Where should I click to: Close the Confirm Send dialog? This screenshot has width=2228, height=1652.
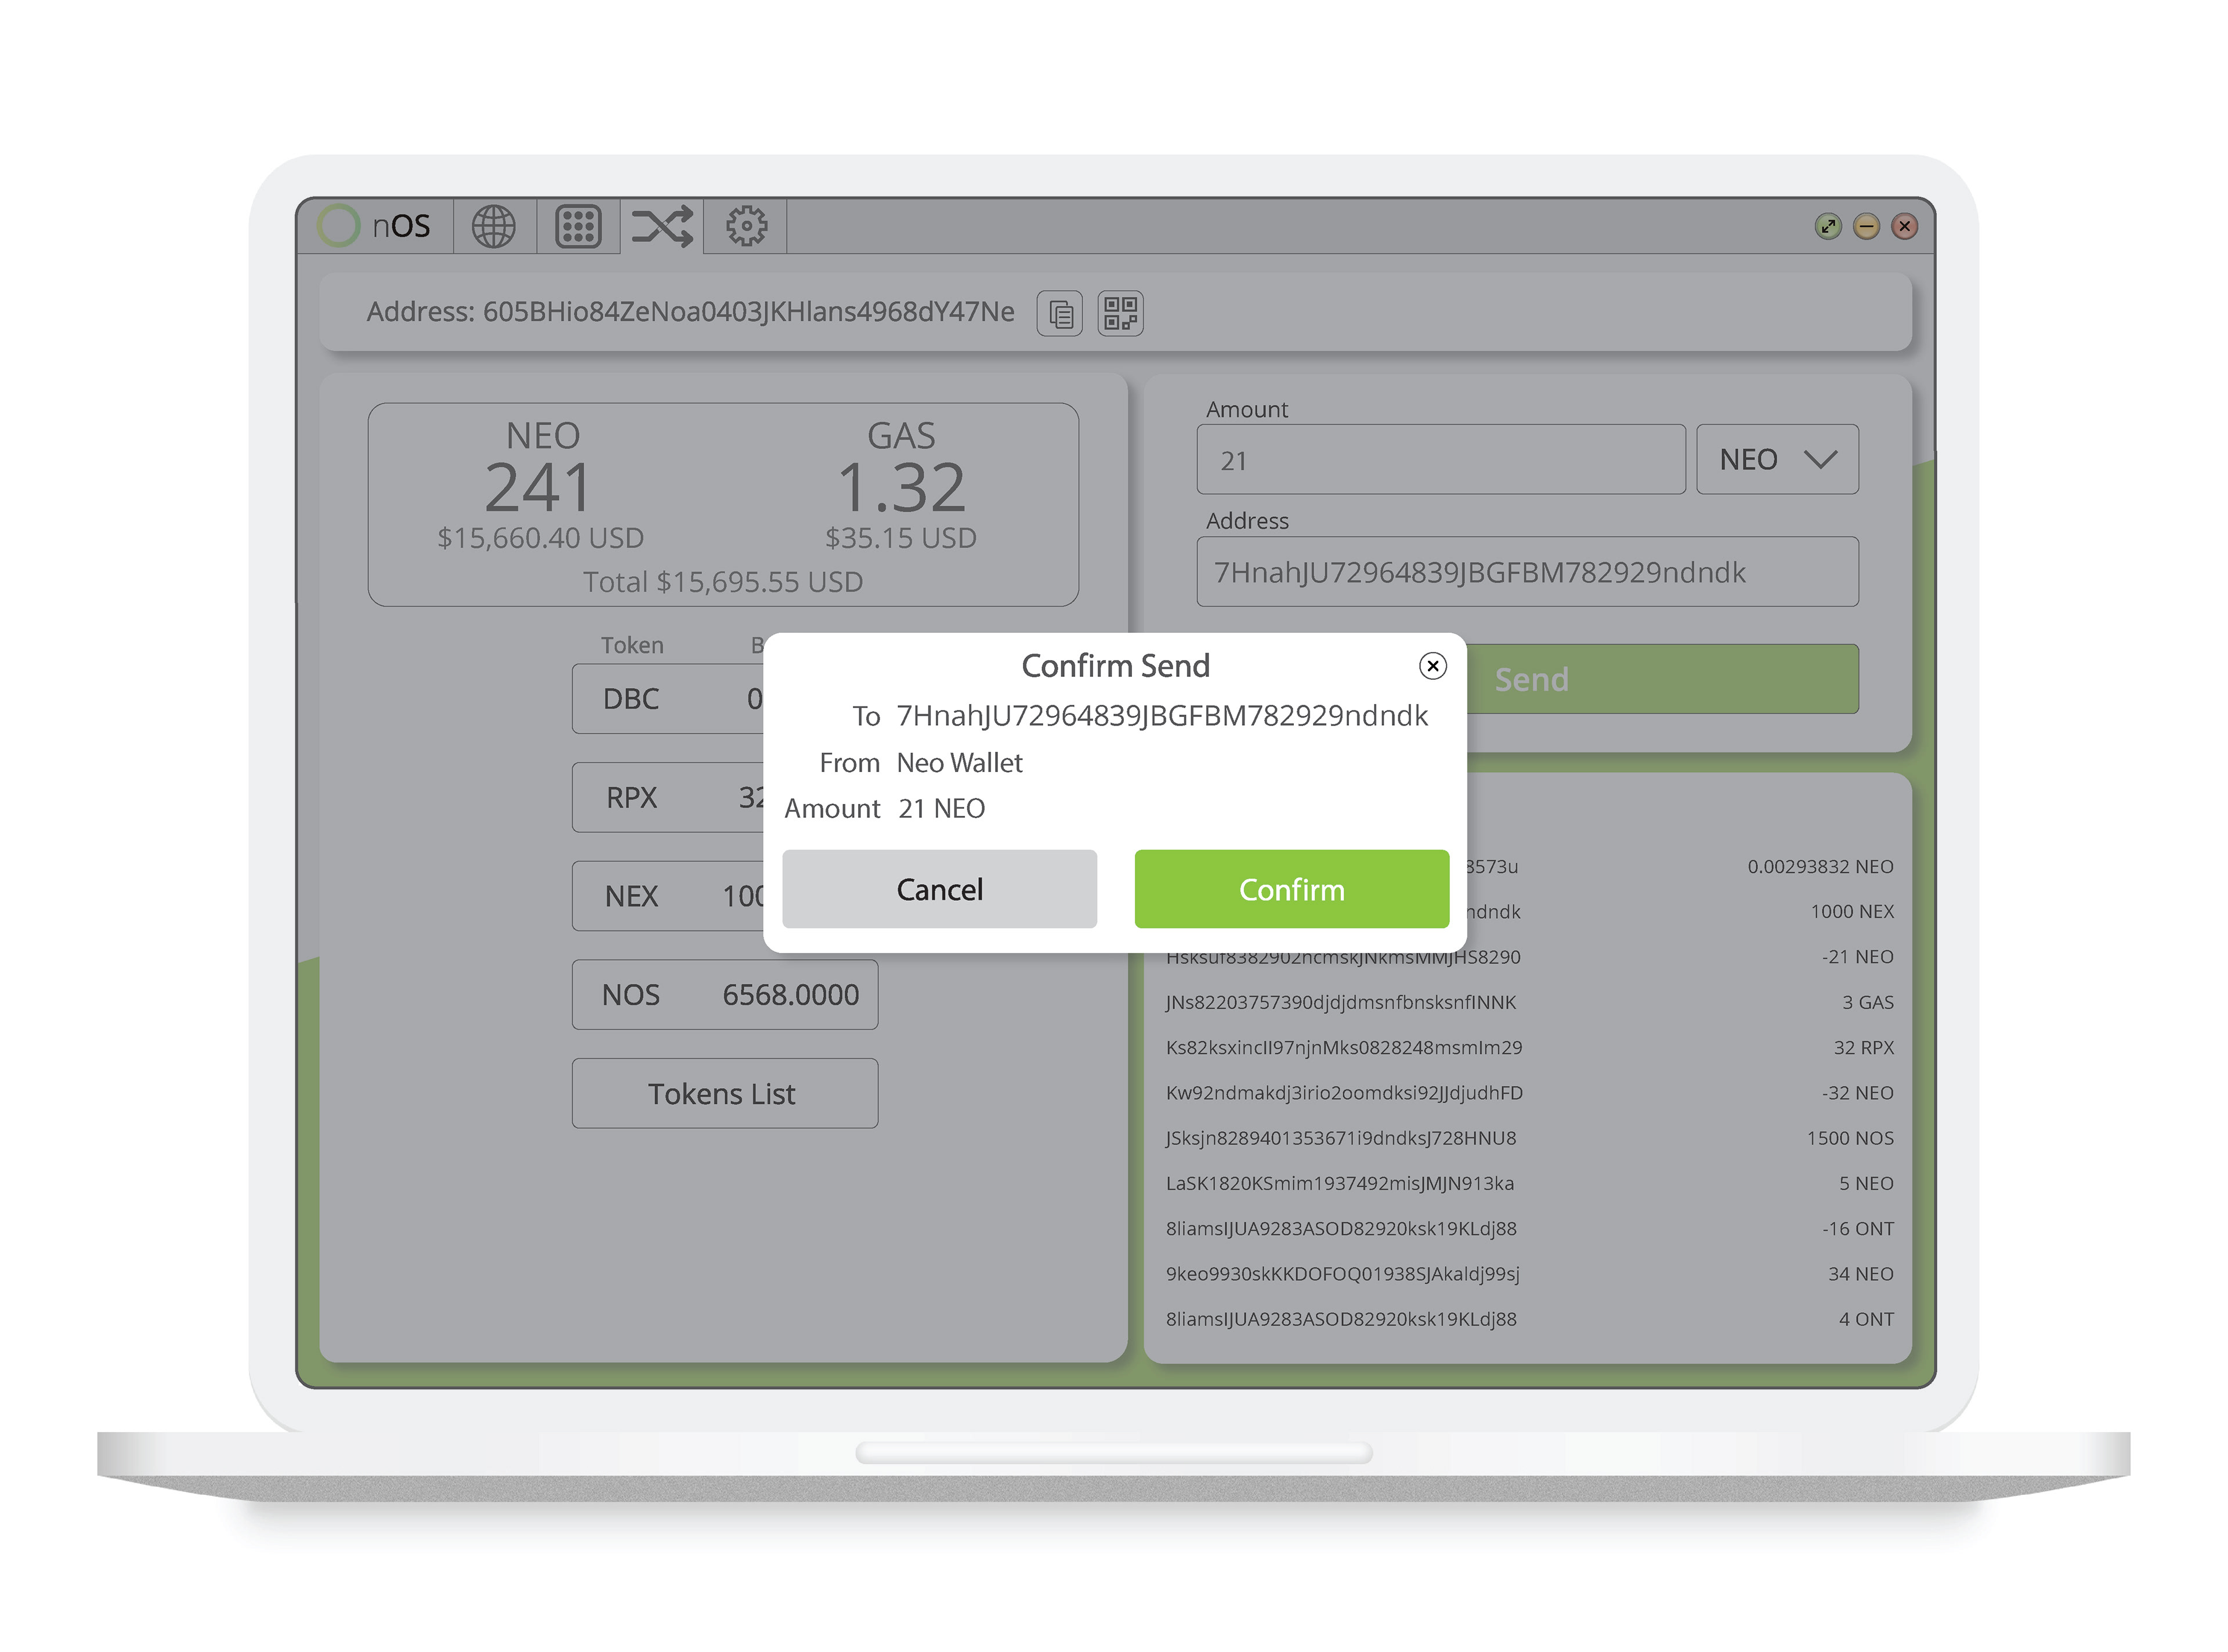point(1432,666)
